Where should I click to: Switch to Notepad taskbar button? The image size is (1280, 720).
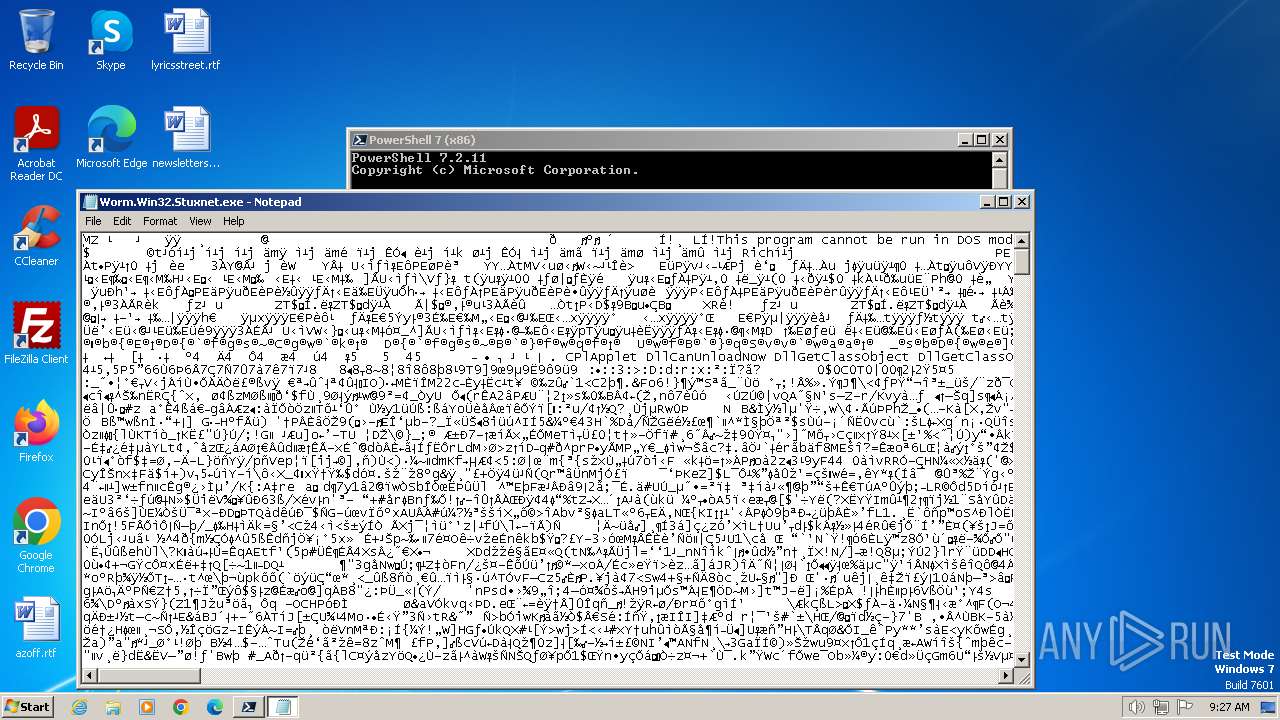pyautogui.click(x=282, y=707)
